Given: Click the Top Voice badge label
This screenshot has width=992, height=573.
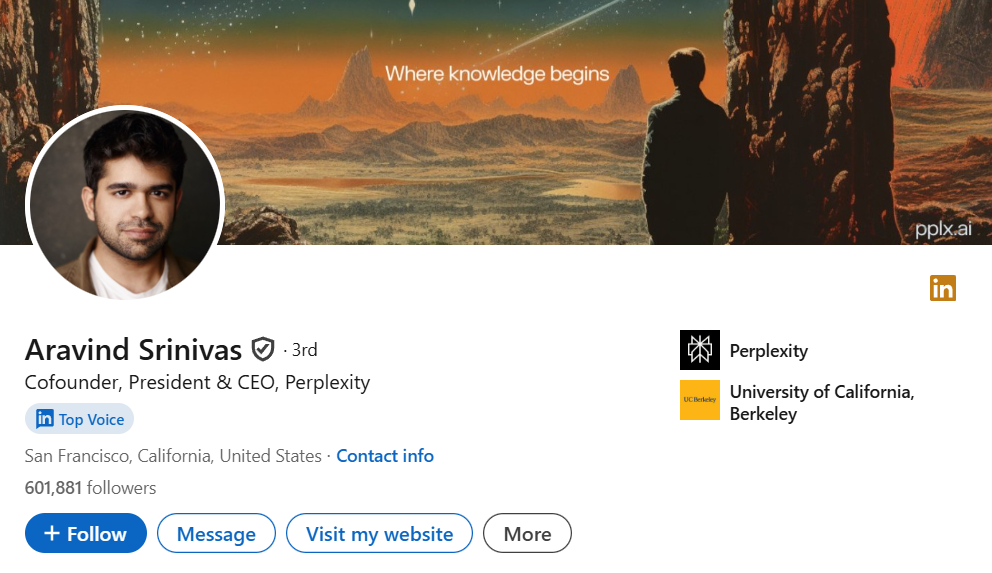Looking at the screenshot, I should click(91, 419).
